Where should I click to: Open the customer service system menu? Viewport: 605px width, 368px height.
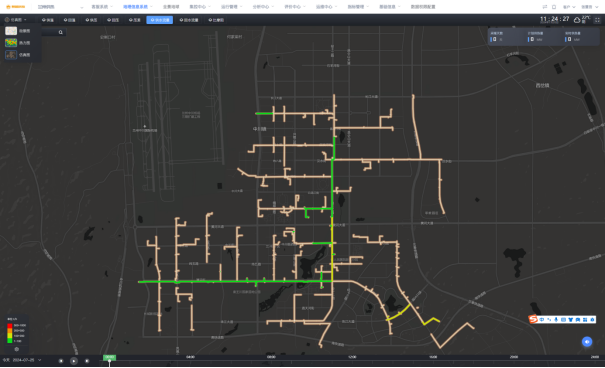(101, 7)
